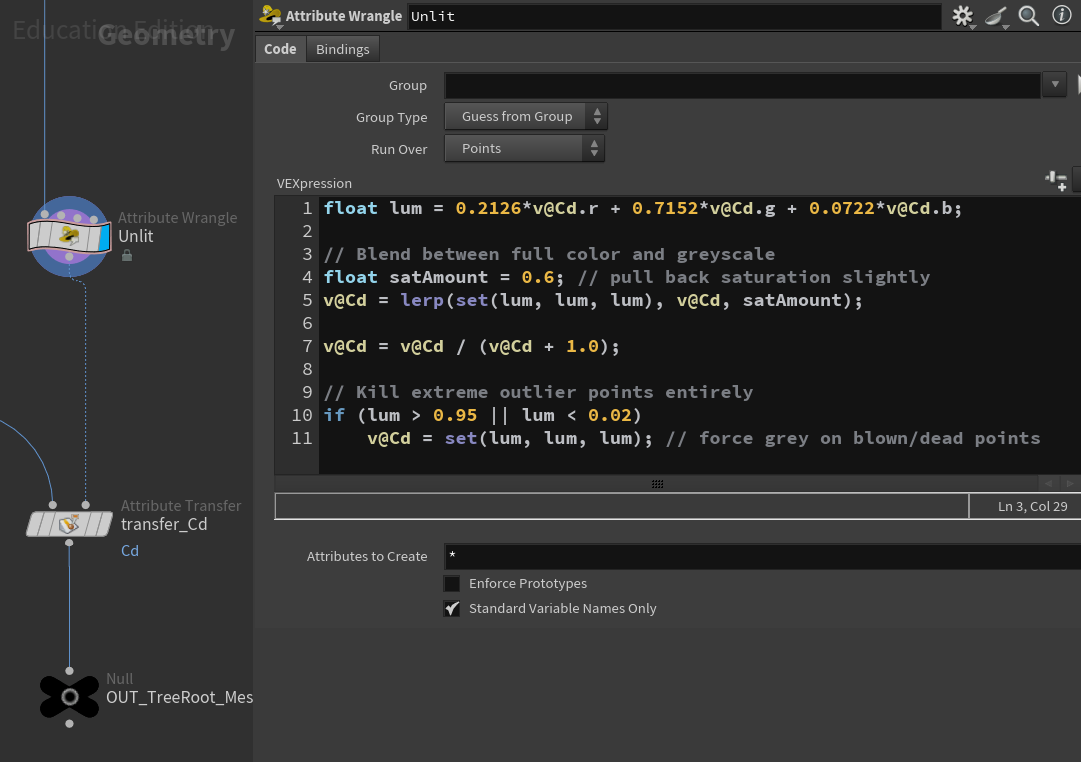The image size is (1081, 762).
Task: Click the VEXpression create spare parameters icon
Action: coord(1056,180)
